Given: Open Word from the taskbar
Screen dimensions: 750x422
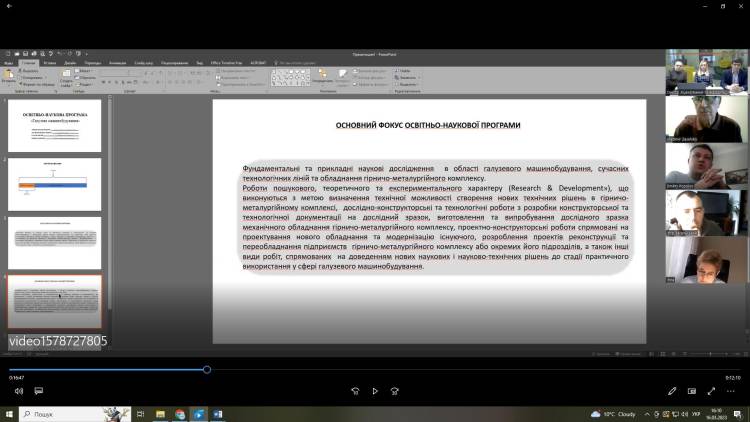Looking at the screenshot, I should 218,414.
